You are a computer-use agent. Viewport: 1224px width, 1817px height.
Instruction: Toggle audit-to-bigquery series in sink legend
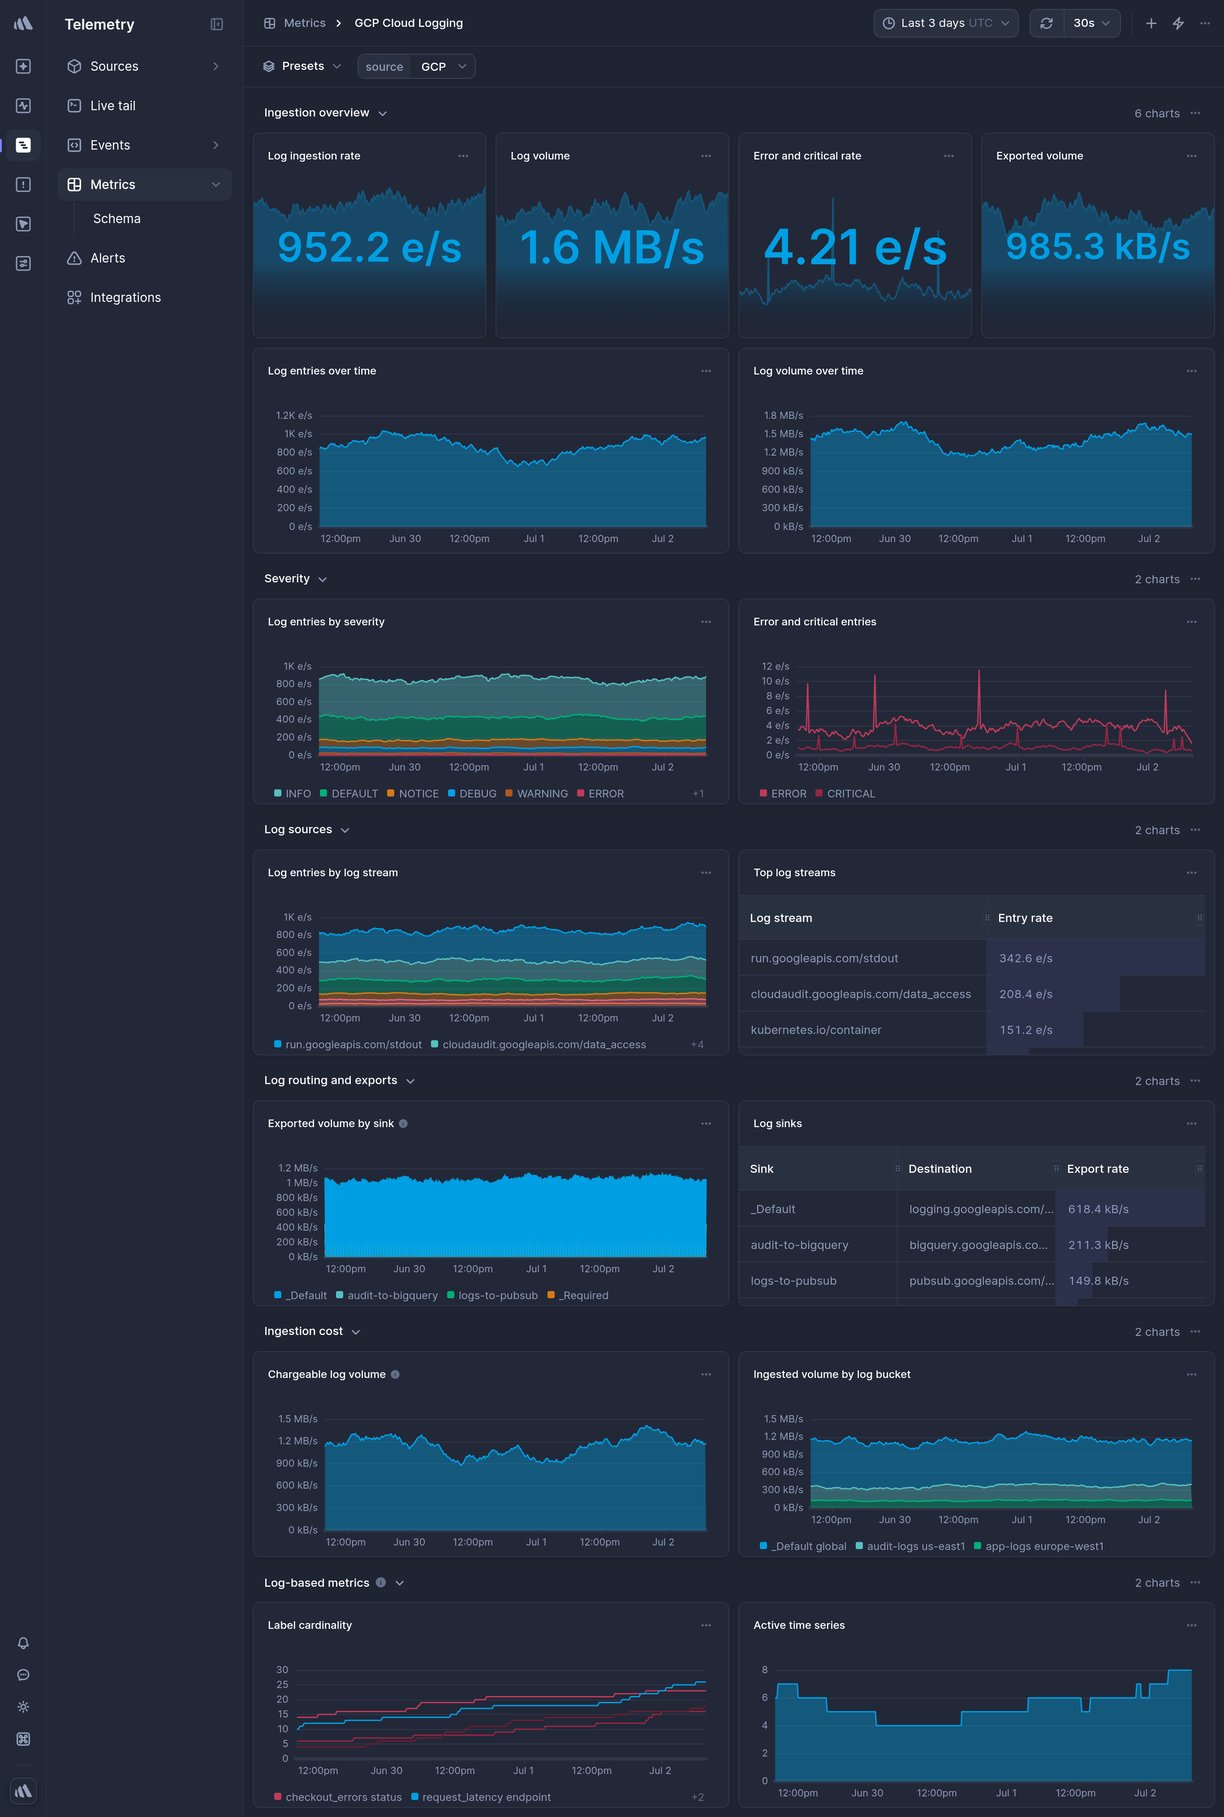point(387,1296)
